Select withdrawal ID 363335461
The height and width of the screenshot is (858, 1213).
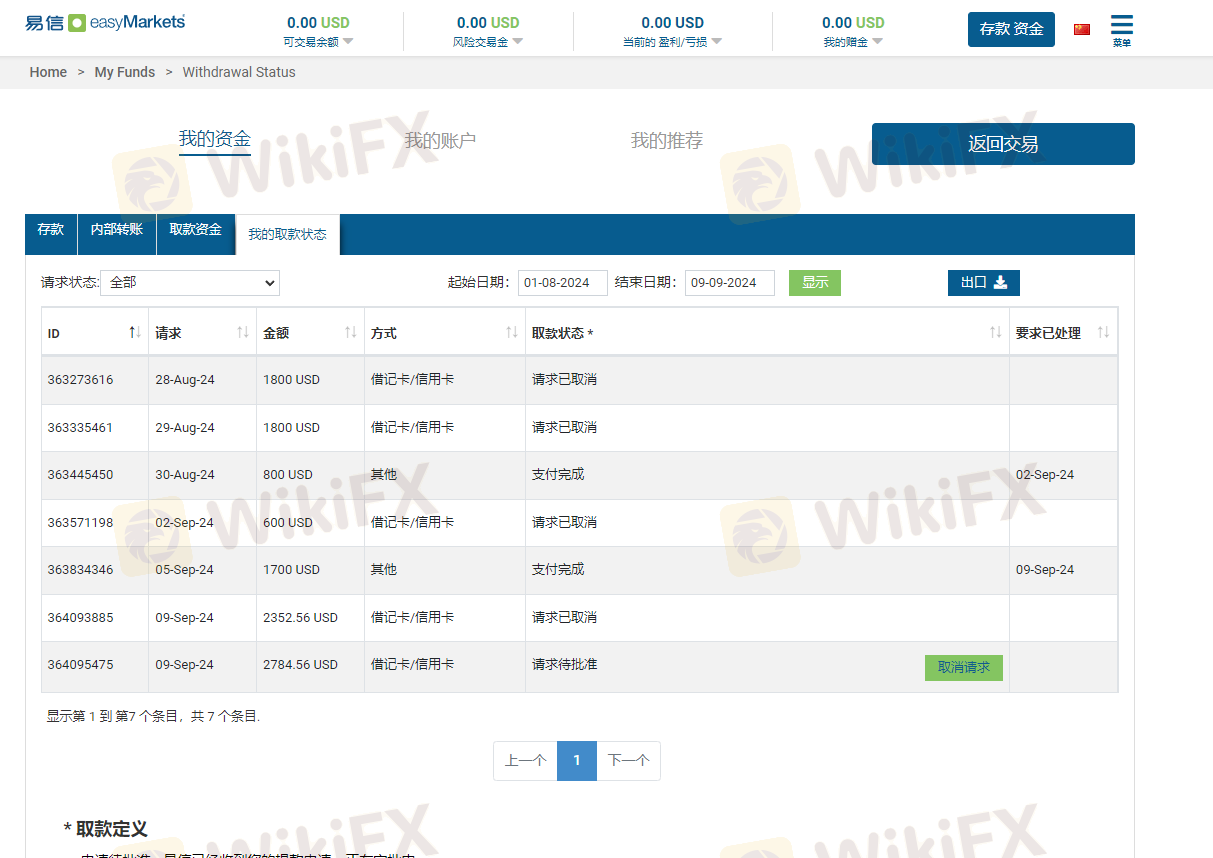coord(80,428)
